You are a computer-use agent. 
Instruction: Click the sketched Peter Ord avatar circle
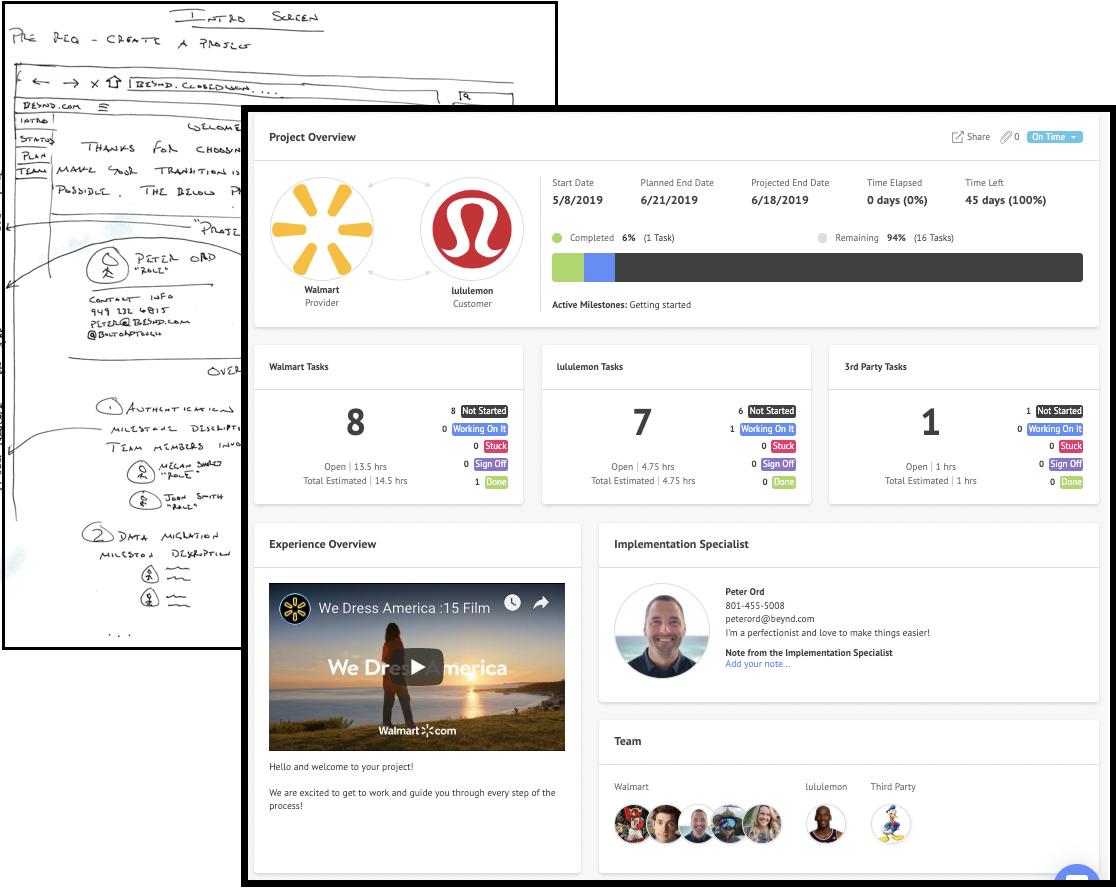107,266
